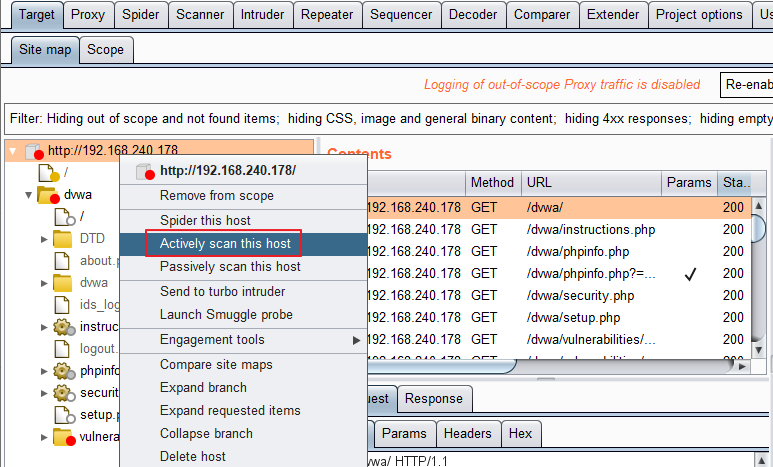Click the nested dvwa subfolder icon
Image resolution: width=773 pixels, height=467 pixels.
63,283
